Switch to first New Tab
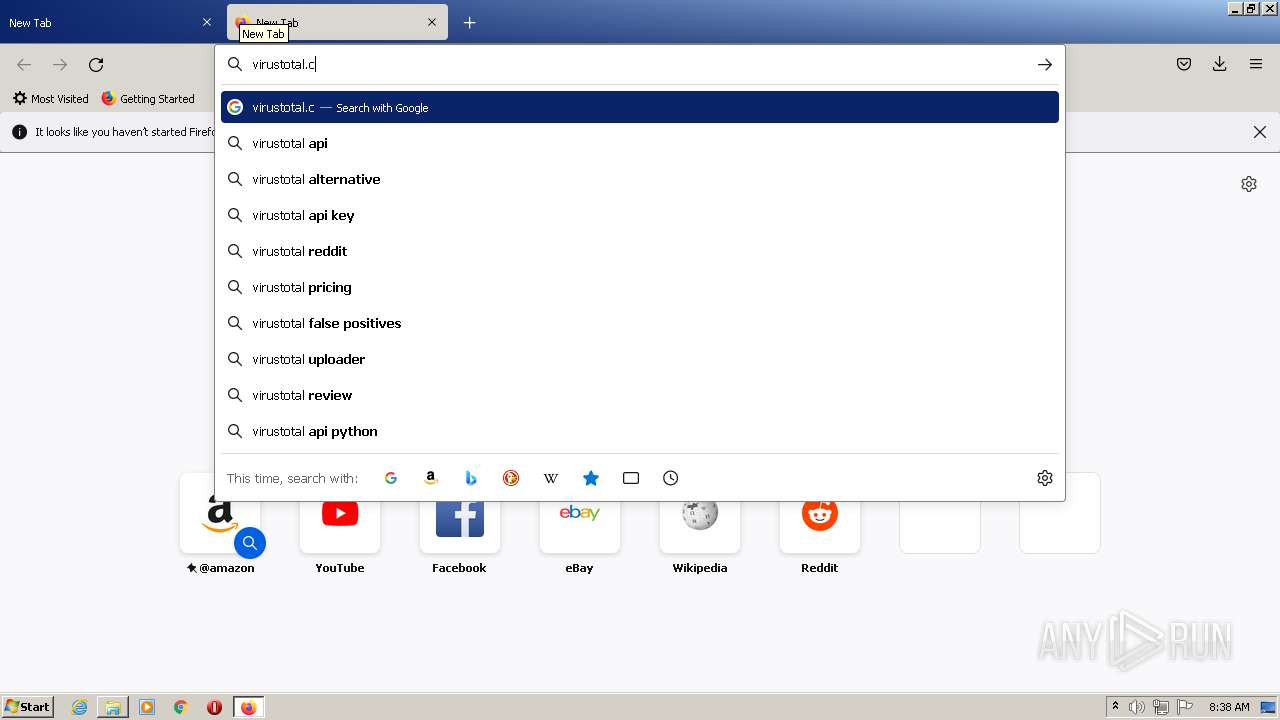The width and height of the screenshot is (1280, 720). click(x=111, y=22)
